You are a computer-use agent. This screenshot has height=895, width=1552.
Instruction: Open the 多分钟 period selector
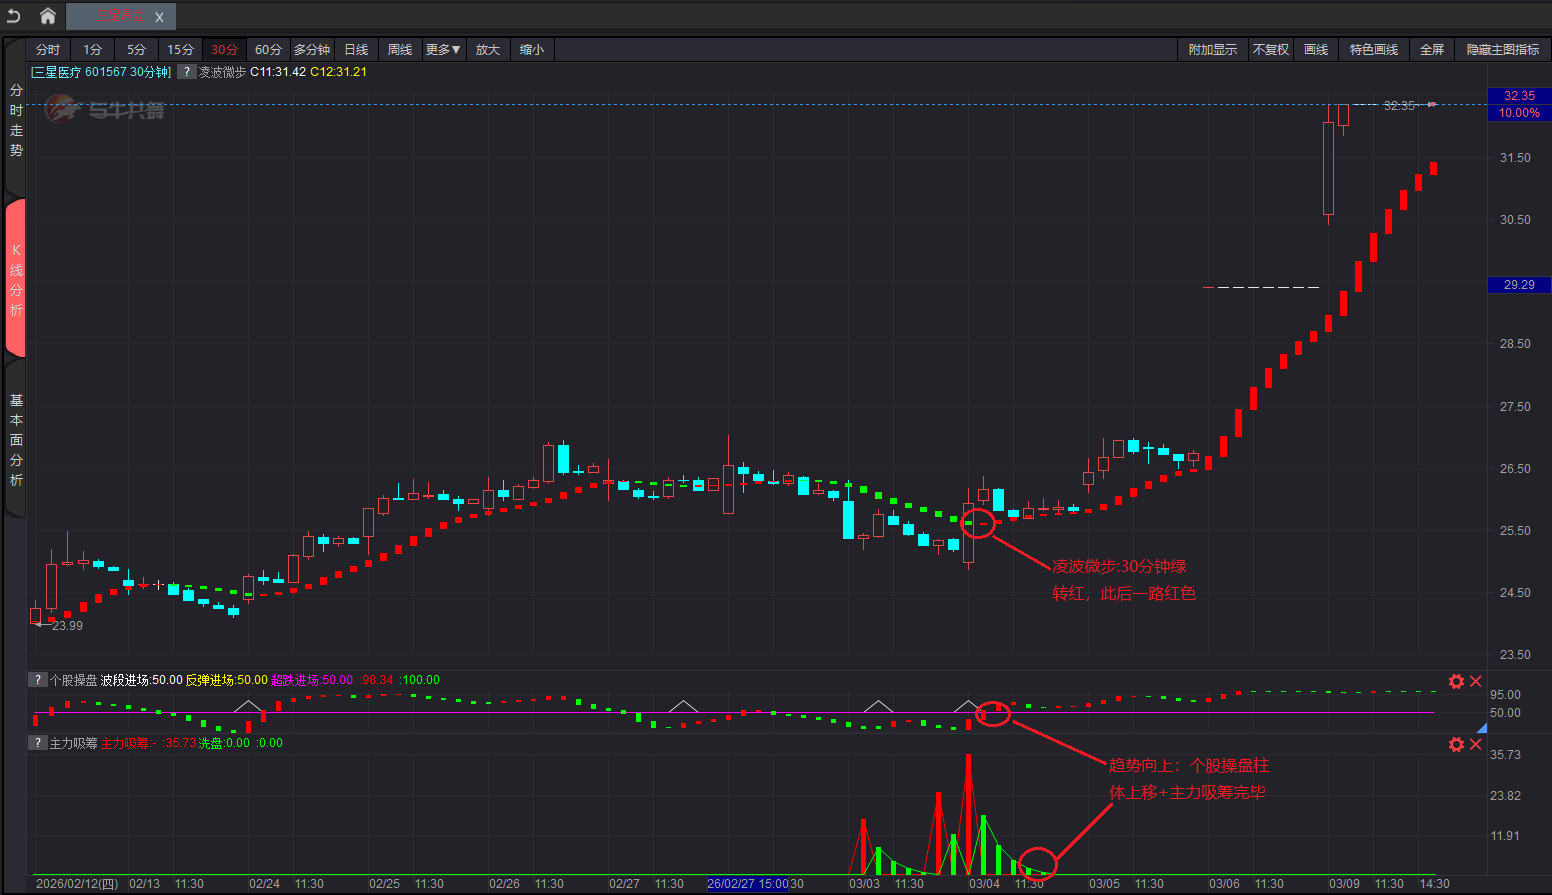pos(311,50)
